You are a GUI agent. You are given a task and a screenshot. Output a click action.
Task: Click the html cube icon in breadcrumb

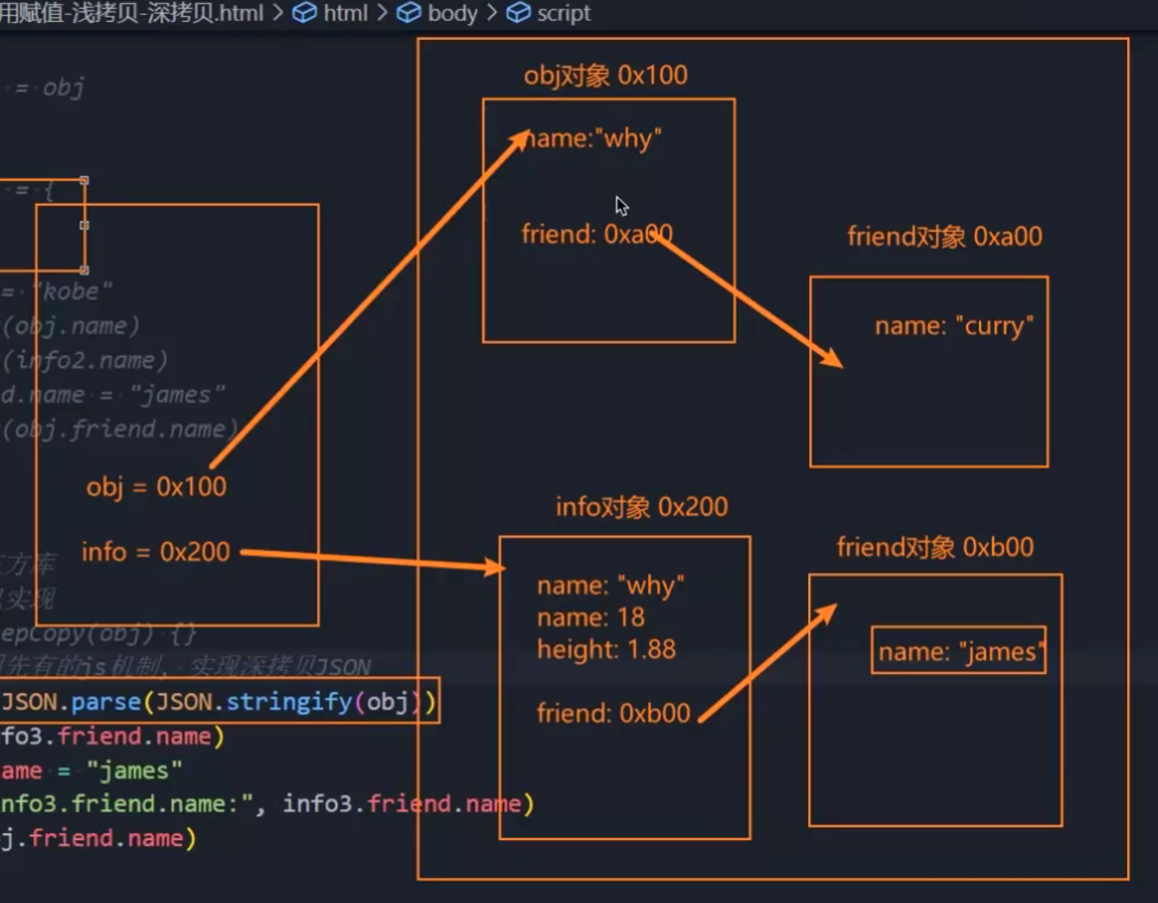click(304, 13)
